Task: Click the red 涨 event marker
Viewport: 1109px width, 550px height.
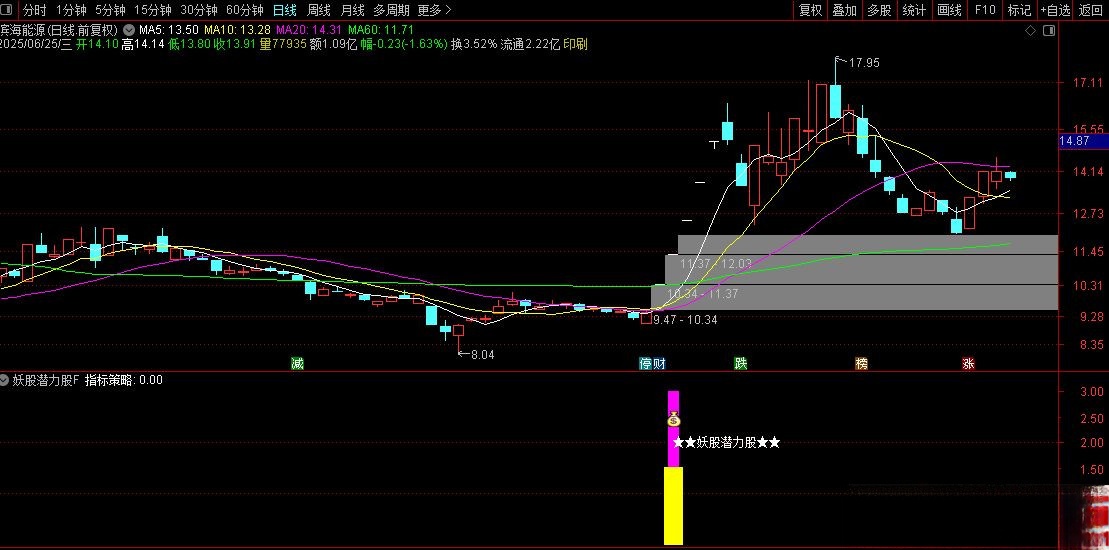Action: click(x=968, y=363)
